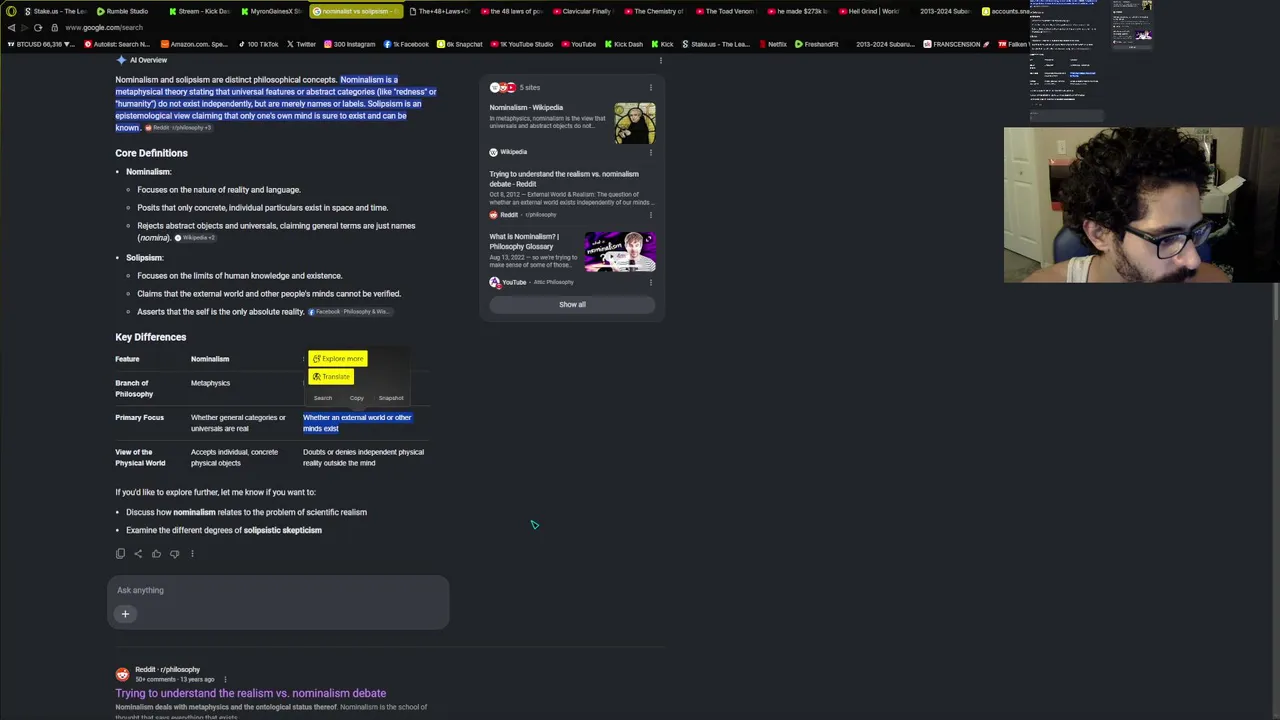The width and height of the screenshot is (1280, 720).
Task: Open the Nominalism Wikipedia portrait thumbnail
Action: point(635,123)
